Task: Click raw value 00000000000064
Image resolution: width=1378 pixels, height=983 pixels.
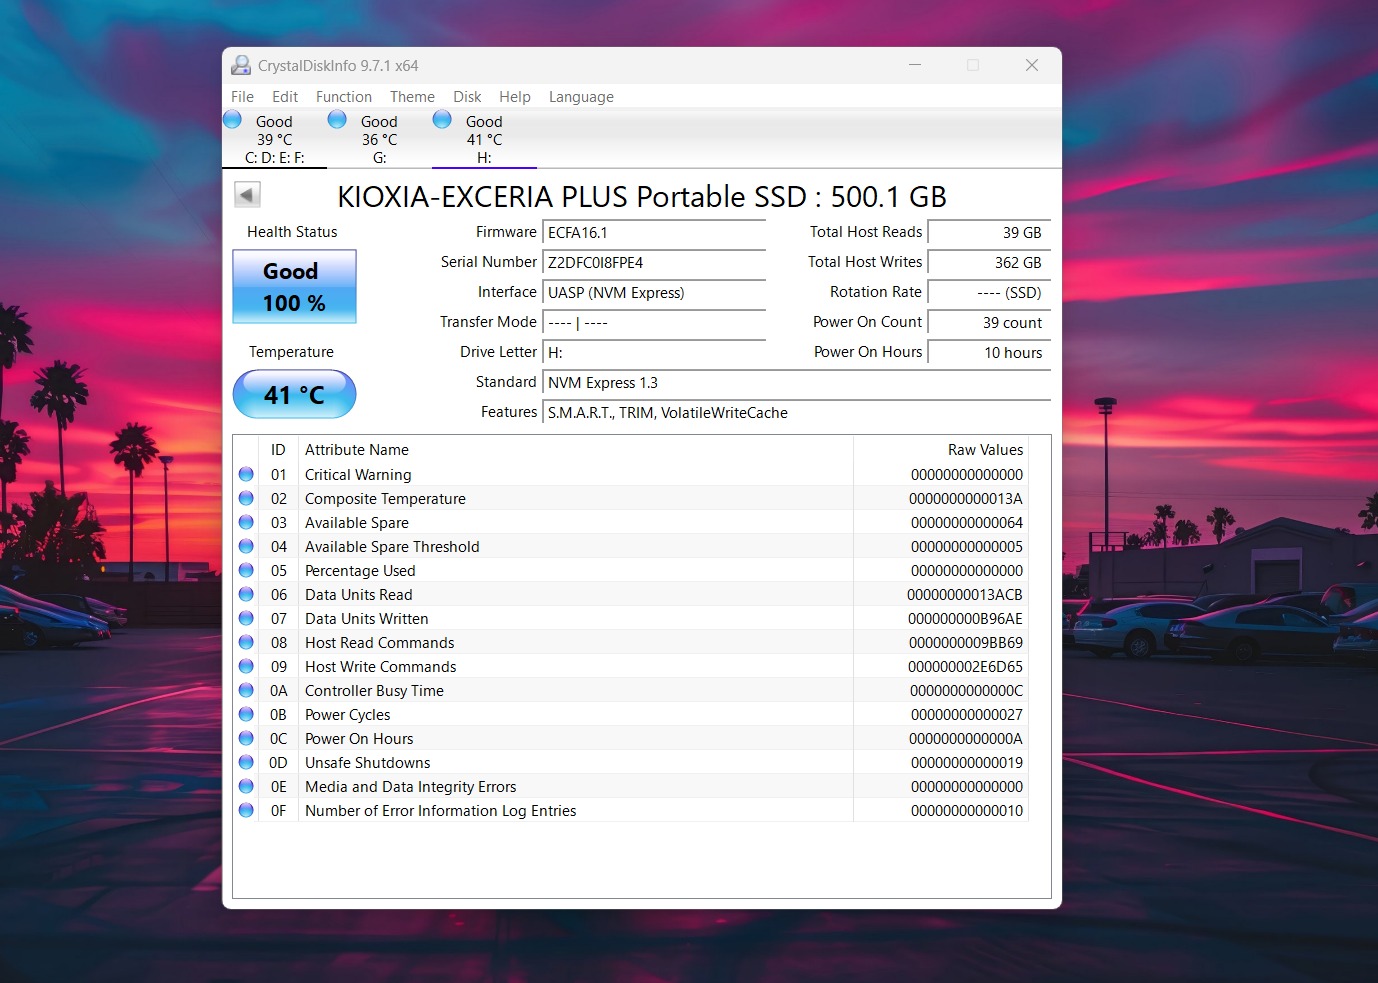Action: [x=967, y=523]
